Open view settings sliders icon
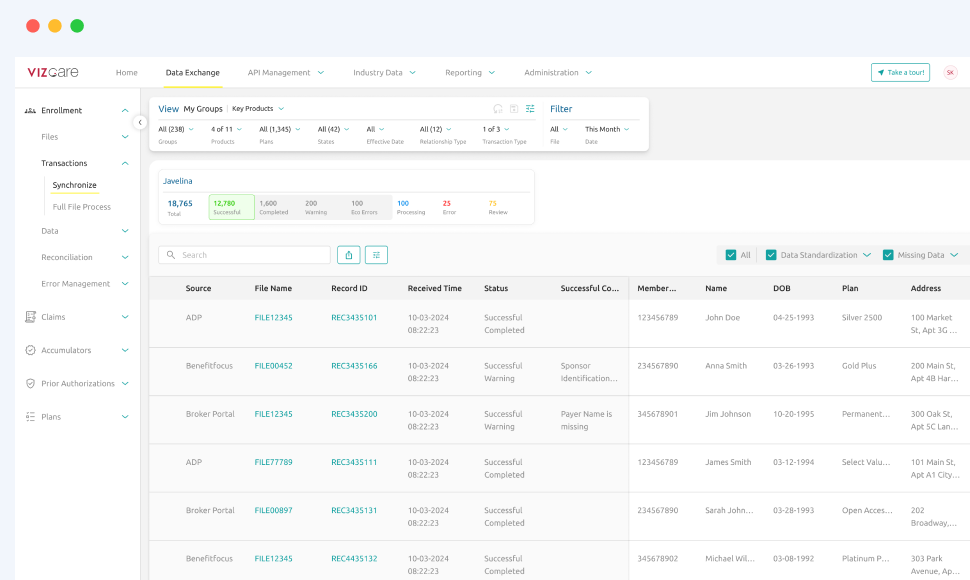The width and height of the screenshot is (970, 580). (x=530, y=109)
